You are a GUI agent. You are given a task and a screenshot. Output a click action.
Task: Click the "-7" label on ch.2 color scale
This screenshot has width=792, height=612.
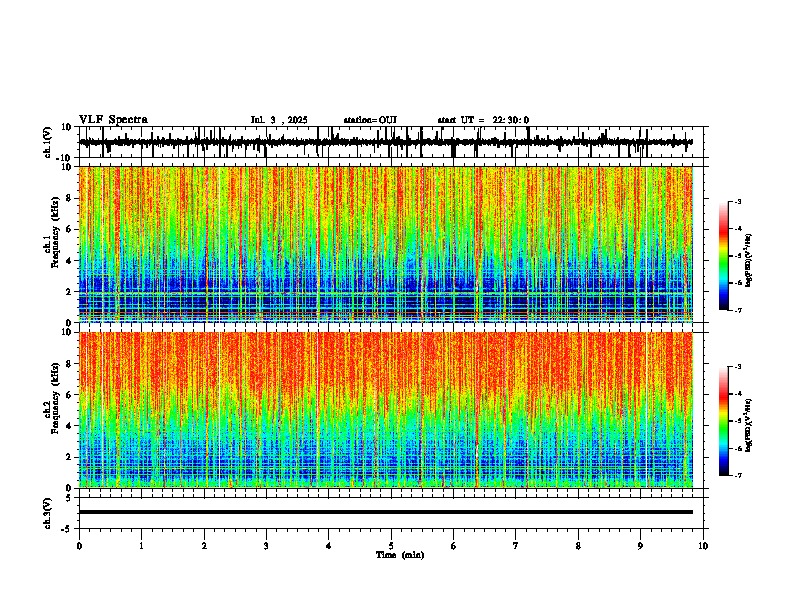737,475
